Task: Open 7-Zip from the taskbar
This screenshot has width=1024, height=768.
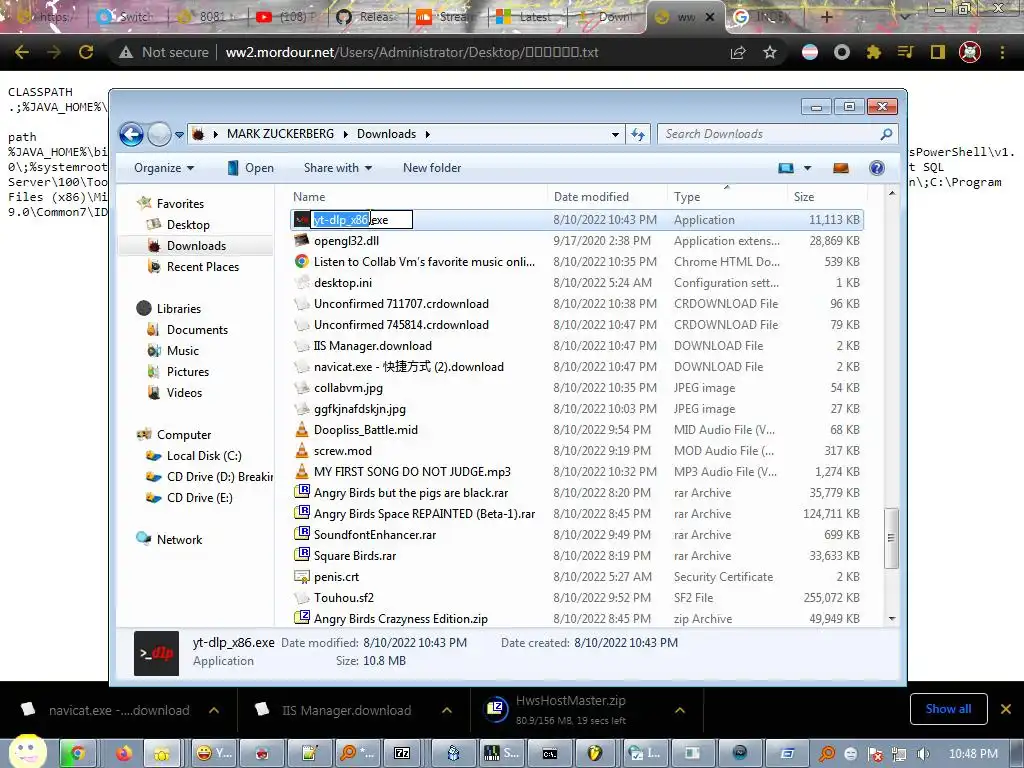Action: (x=402, y=754)
